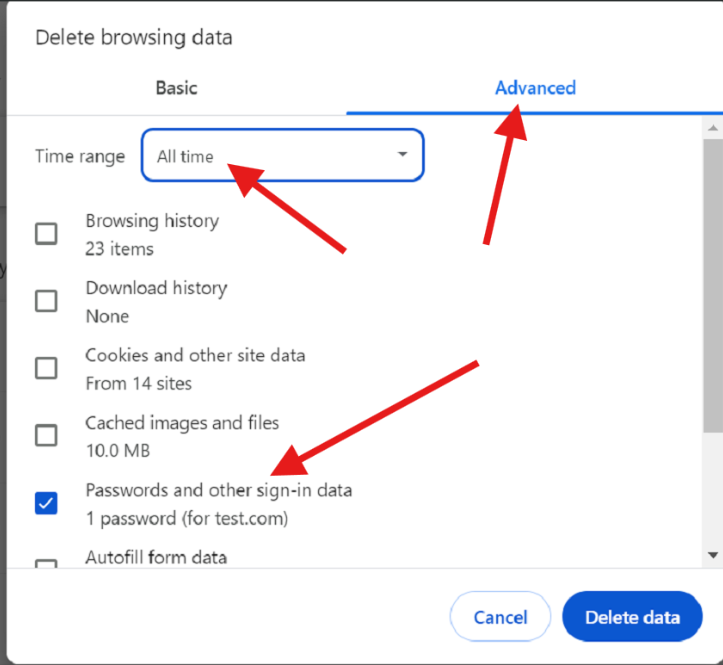The image size is (723, 665).
Task: Enable Cookies and other site data checkbox
Action: [46, 368]
